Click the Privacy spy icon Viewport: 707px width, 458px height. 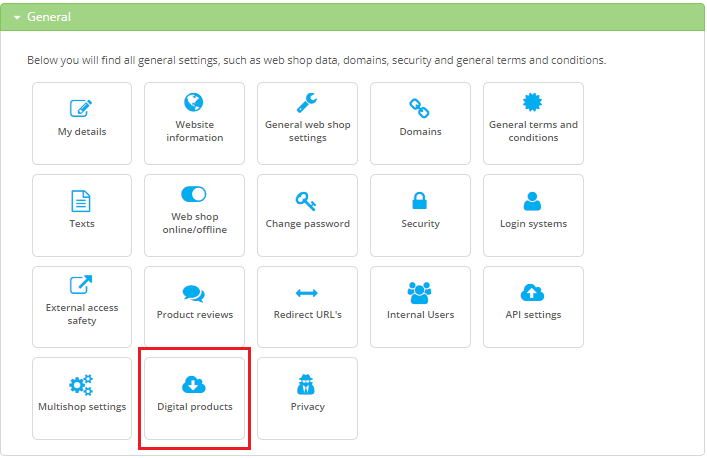tap(307, 385)
